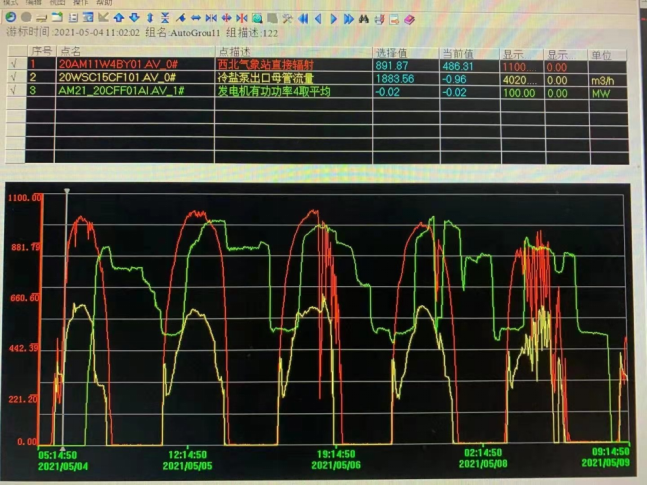Click time axis label 19:14:50 2021/05/06
Screen dimensions: 647x485
(x=336, y=459)
